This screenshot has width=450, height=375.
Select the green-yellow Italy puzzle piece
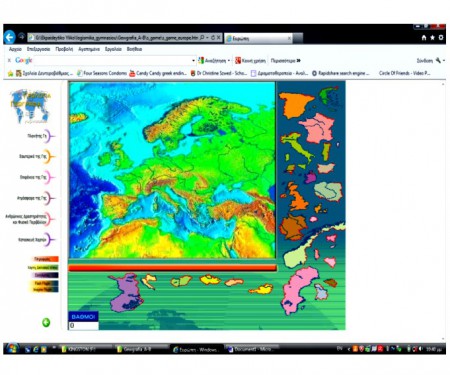(x=297, y=146)
